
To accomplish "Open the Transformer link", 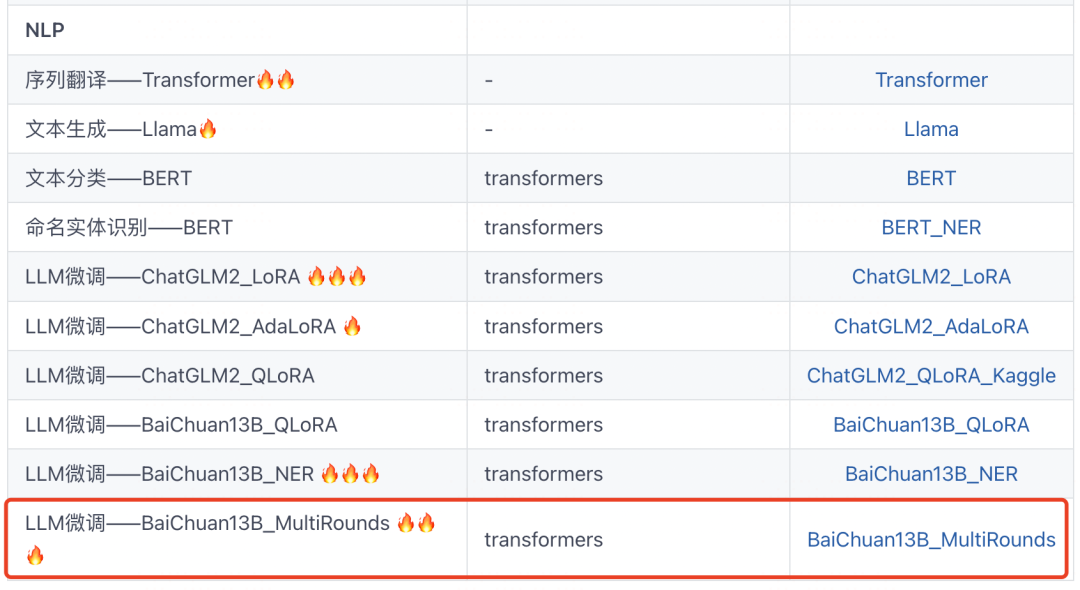I will [x=931, y=80].
